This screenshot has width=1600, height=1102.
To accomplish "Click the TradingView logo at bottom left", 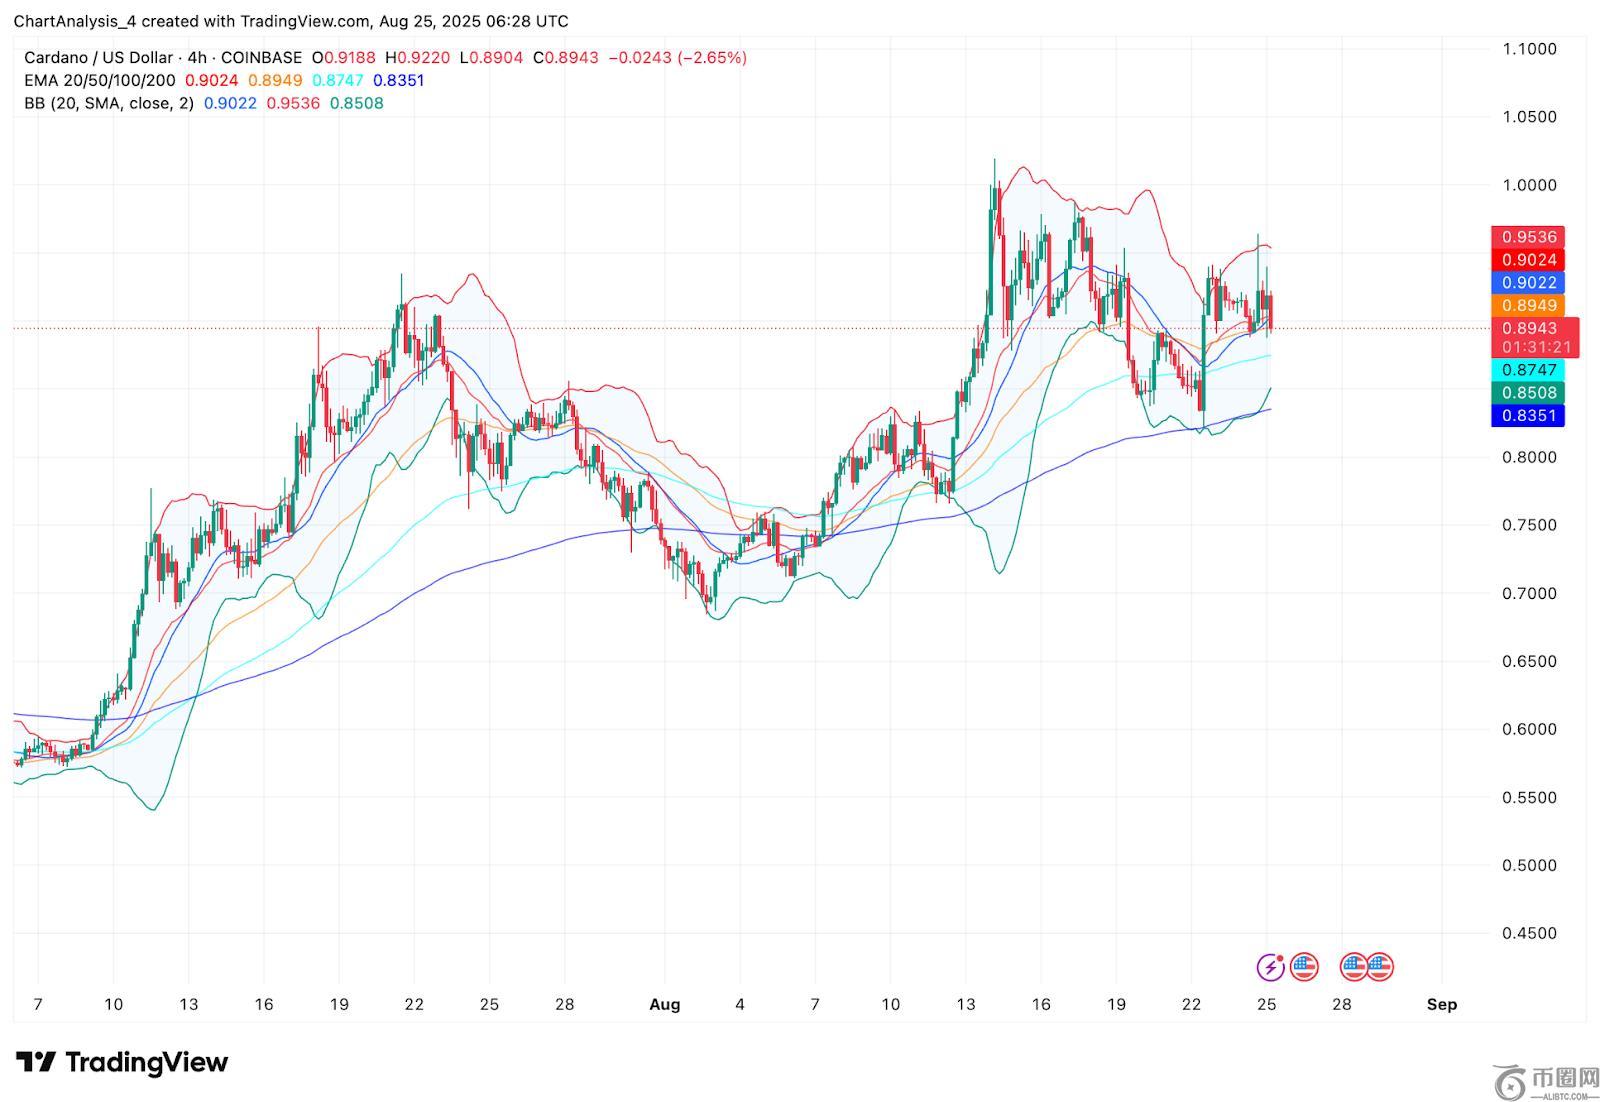I will pos(122,1062).
